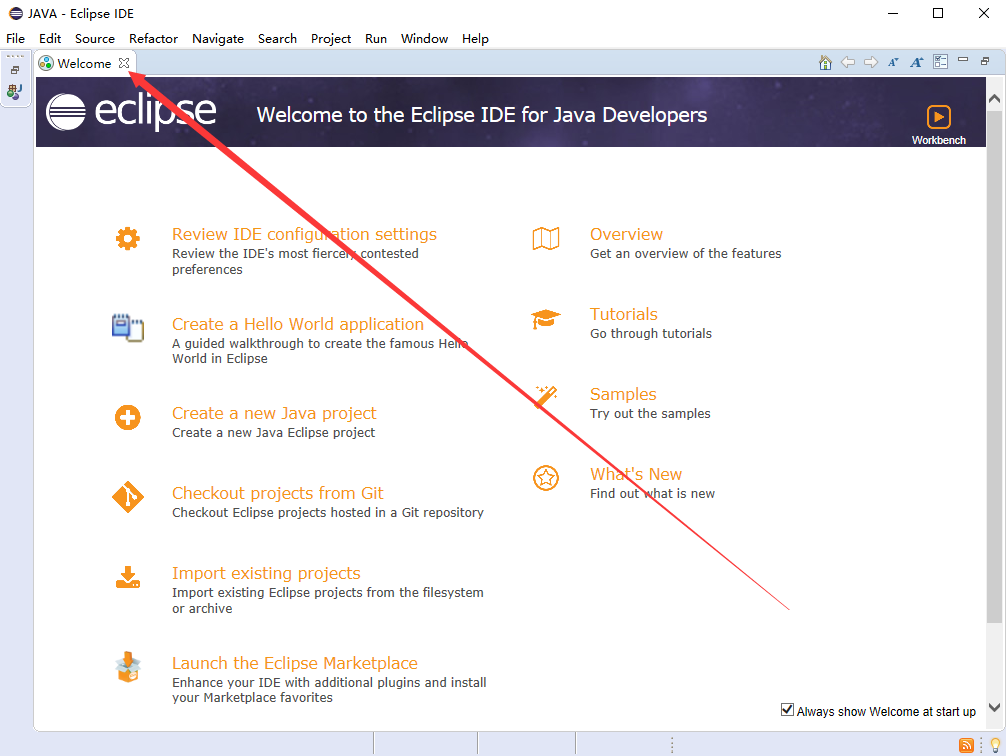Viewport: 1006px width, 756px height.
Task: Click Create a new Java project link
Action: click(x=274, y=413)
